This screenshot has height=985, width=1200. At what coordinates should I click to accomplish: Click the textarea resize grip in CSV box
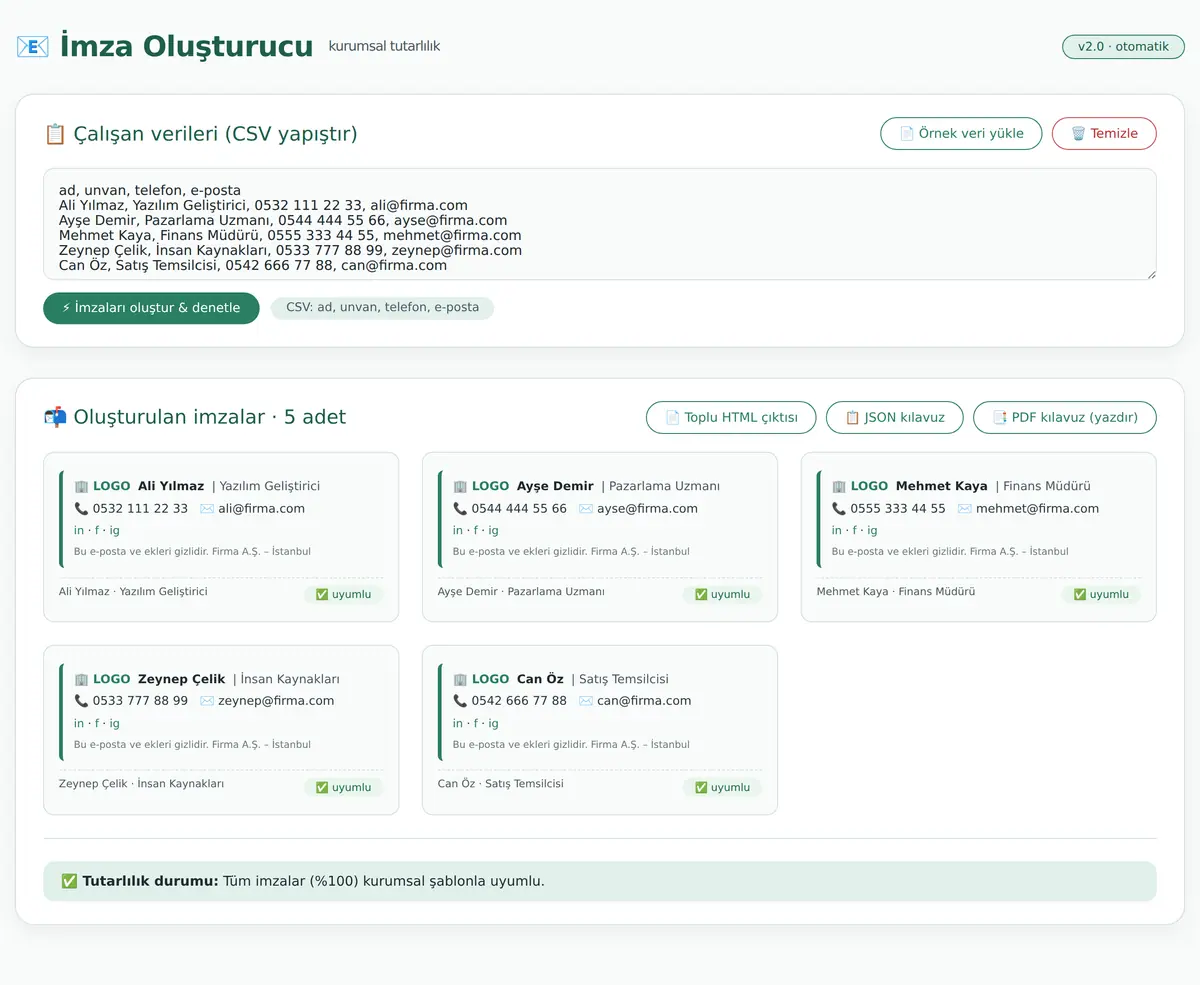point(1150,273)
